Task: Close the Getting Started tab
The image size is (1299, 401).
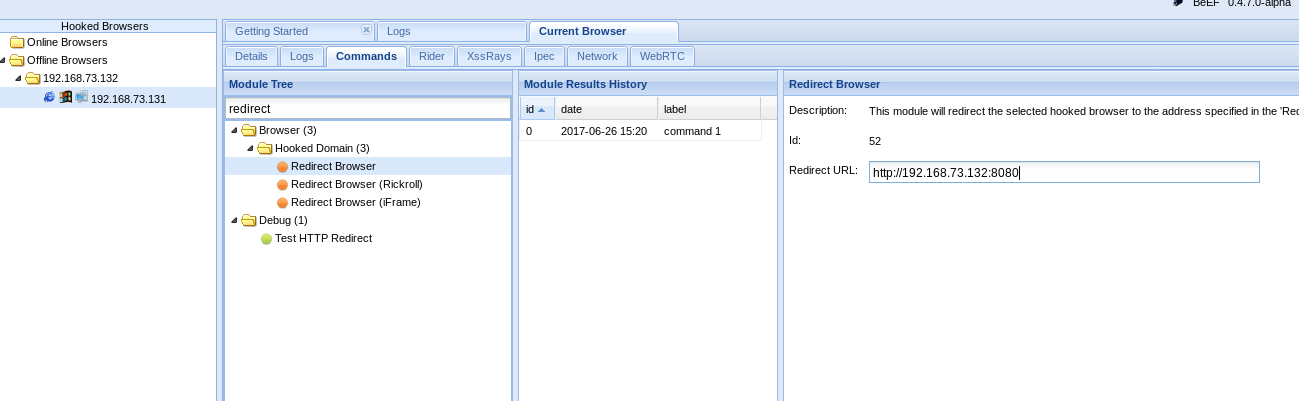Action: 366,30
